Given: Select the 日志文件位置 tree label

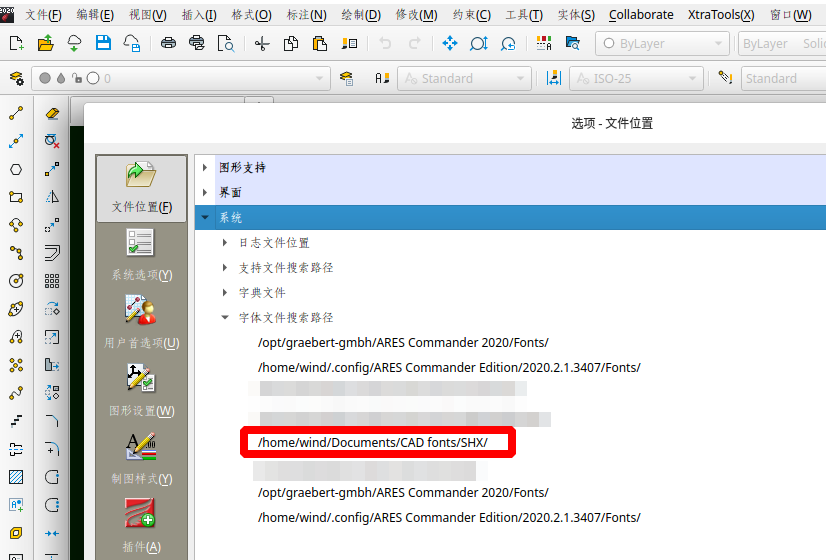Looking at the screenshot, I should [274, 243].
